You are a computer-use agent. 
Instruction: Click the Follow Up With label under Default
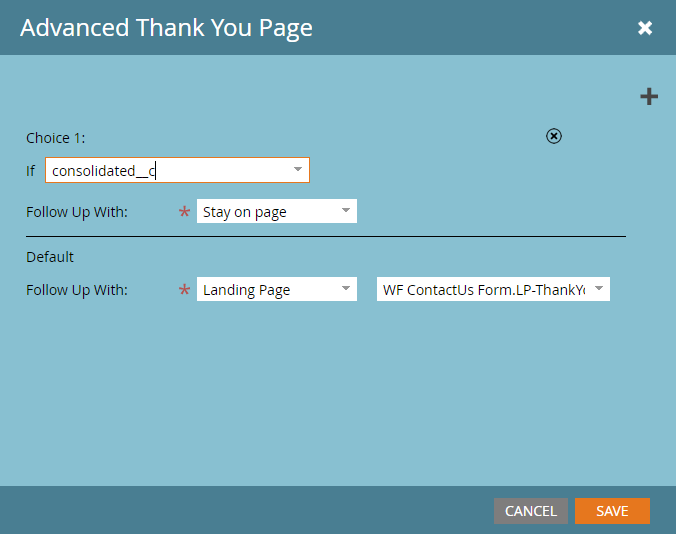tap(77, 290)
